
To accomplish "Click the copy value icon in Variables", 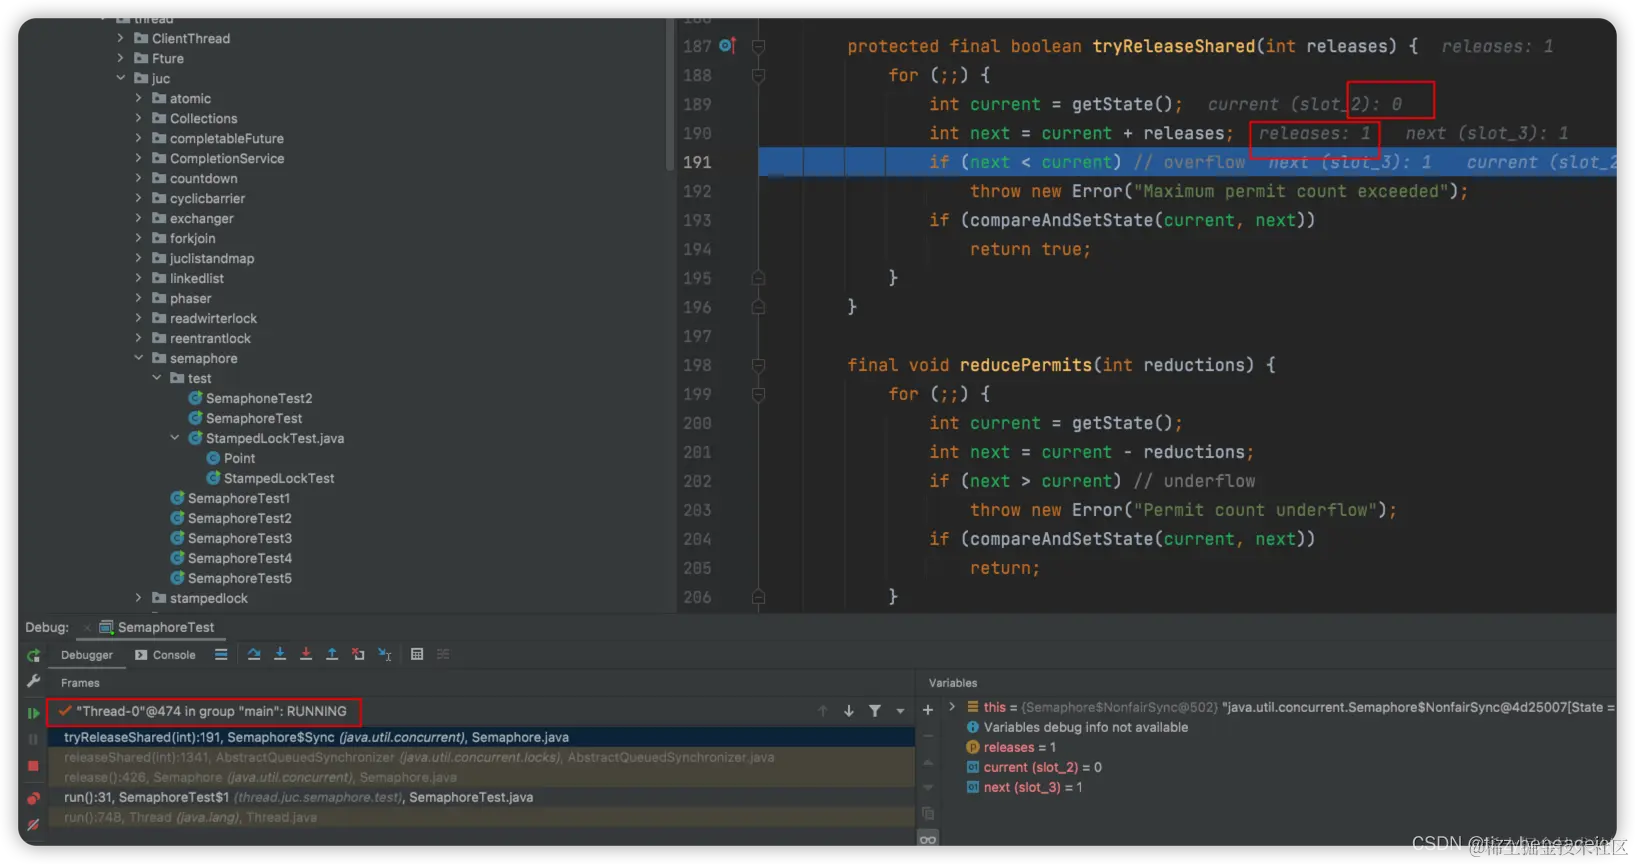I will [x=928, y=814].
